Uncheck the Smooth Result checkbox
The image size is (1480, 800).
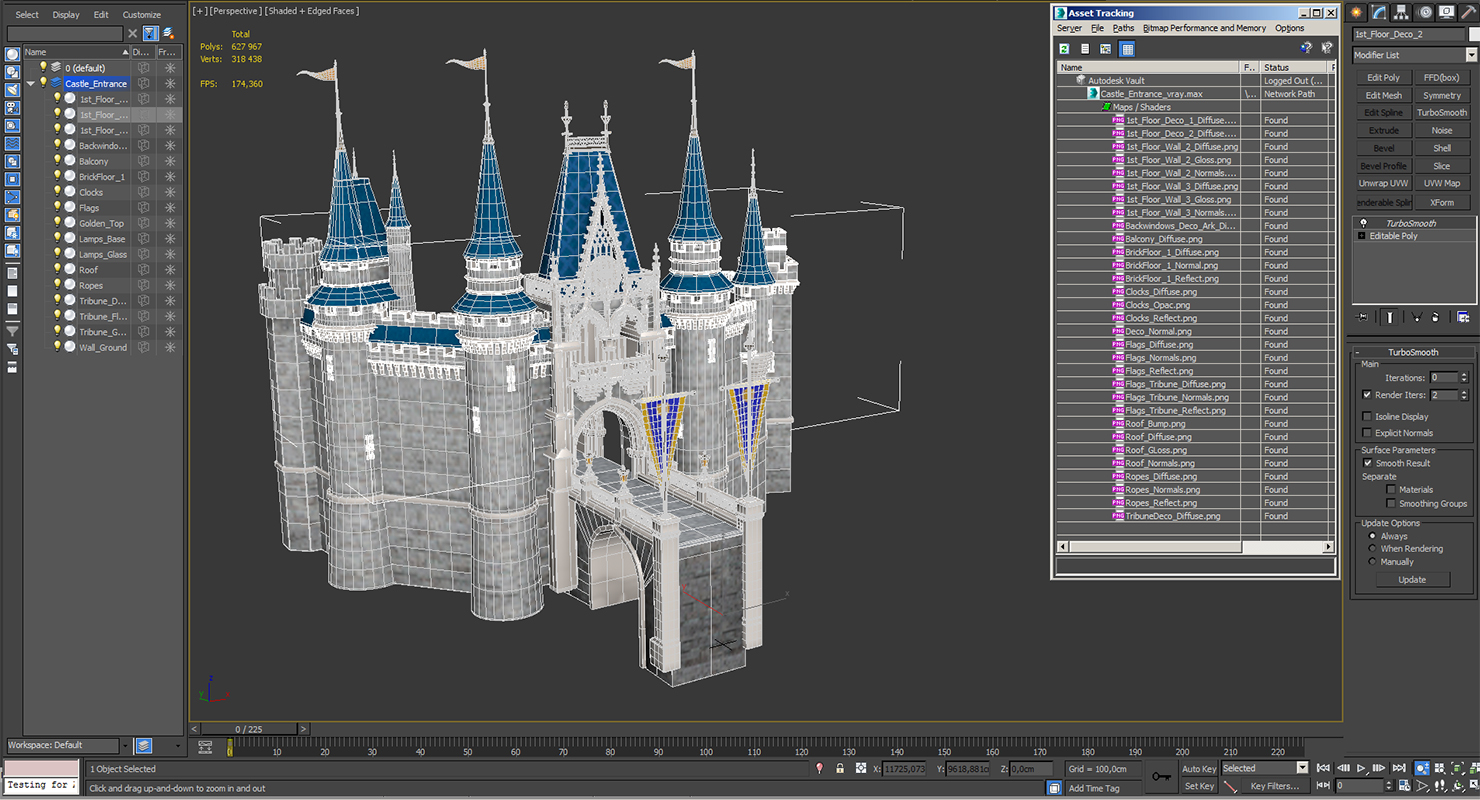tap(1367, 463)
